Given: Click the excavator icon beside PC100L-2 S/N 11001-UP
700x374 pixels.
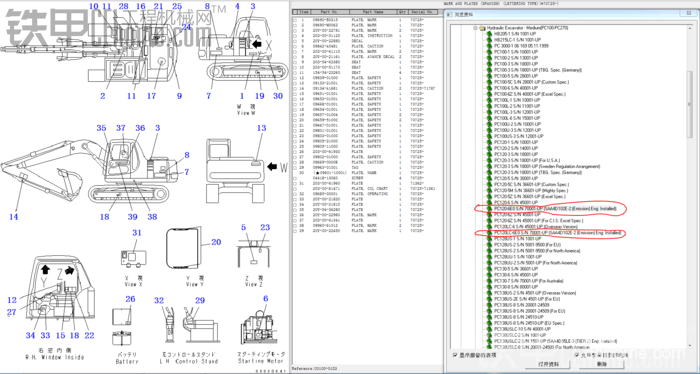Looking at the screenshot, I should point(489,106).
